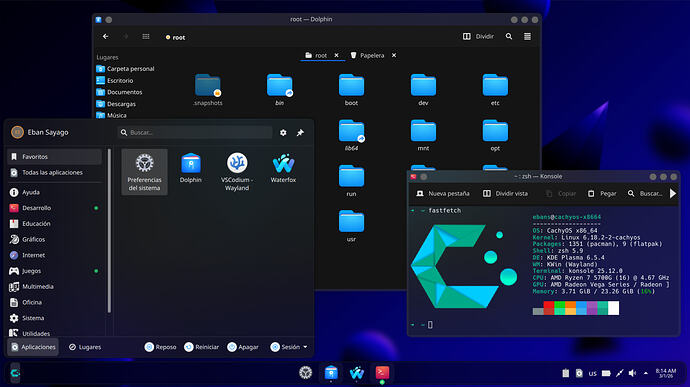Select Favoritos category
The width and height of the screenshot is (690, 387).
(x=54, y=157)
